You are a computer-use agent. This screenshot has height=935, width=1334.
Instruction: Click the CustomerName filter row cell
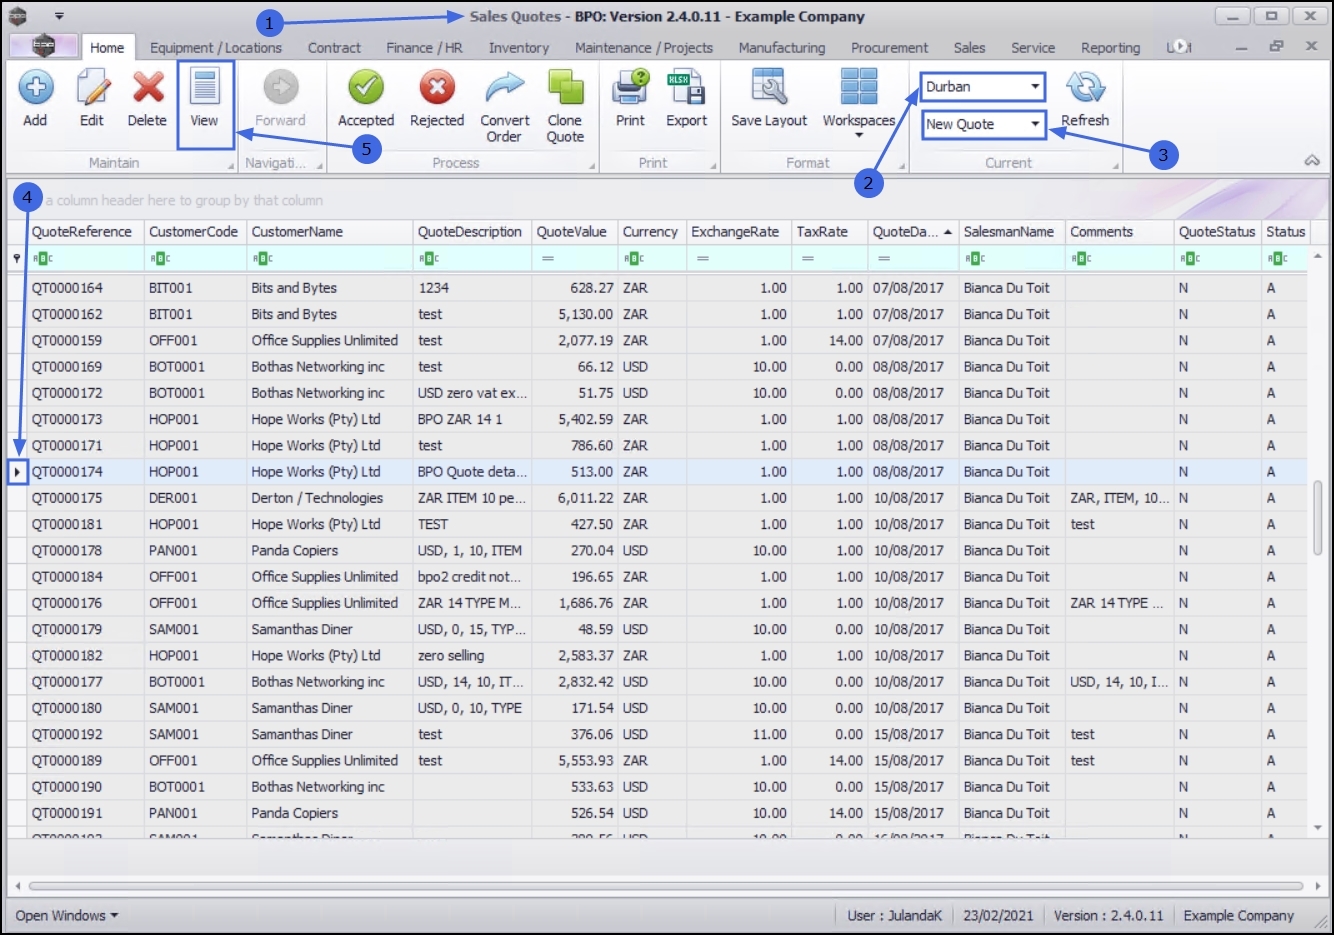pos(330,258)
